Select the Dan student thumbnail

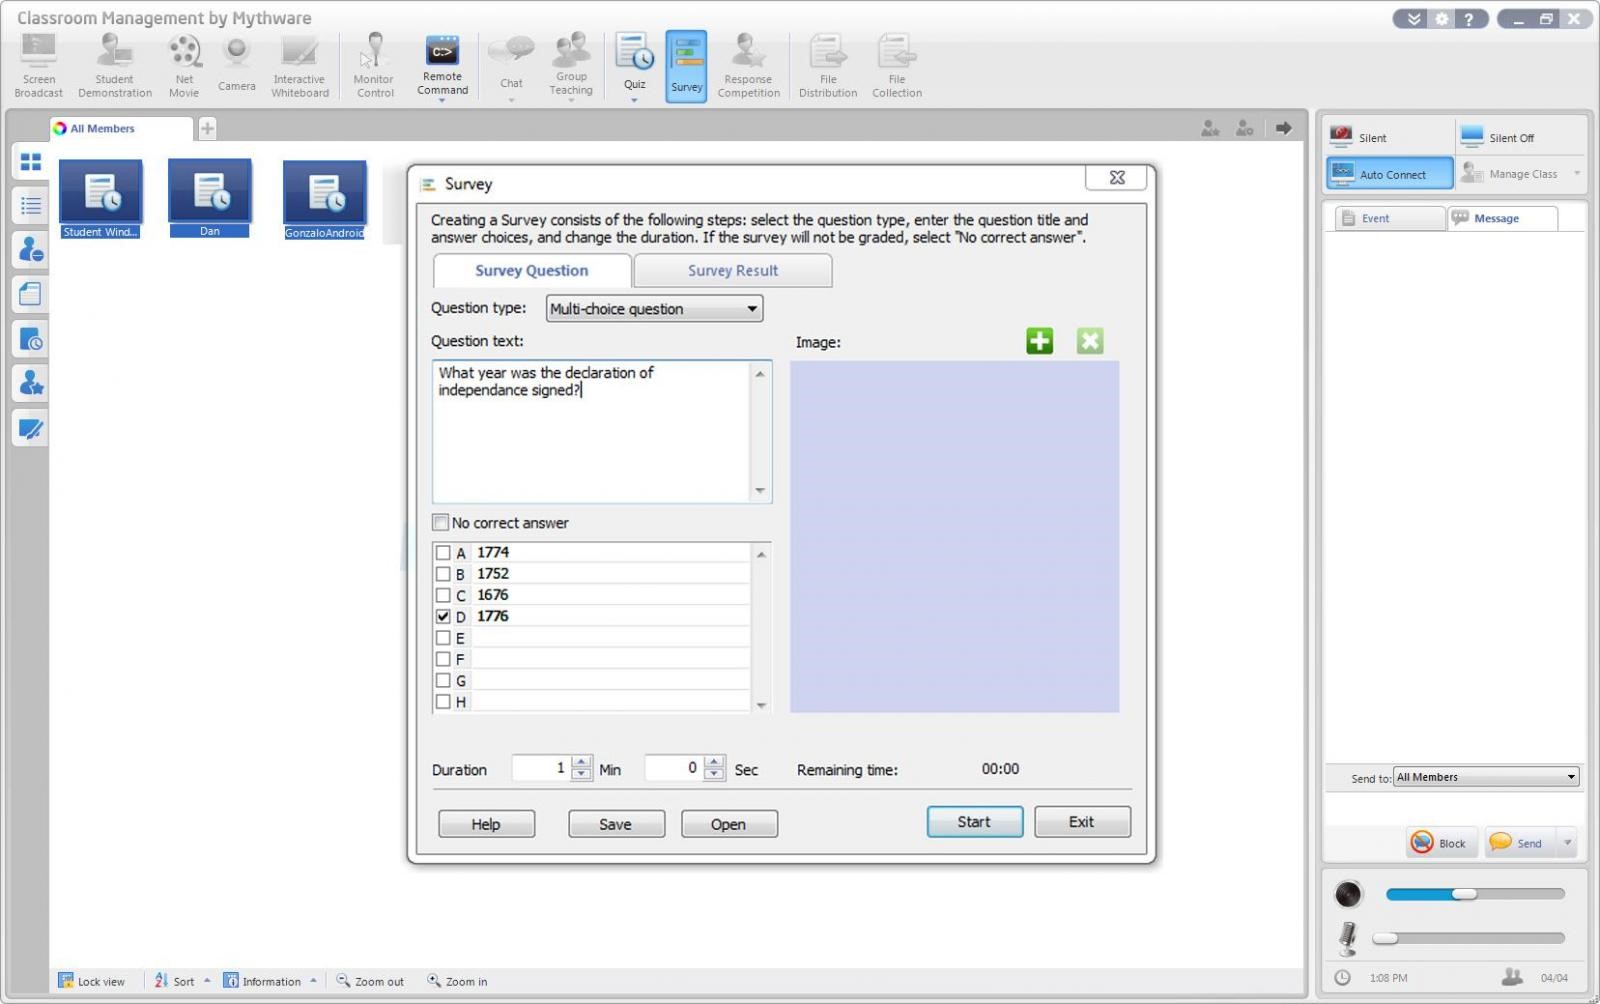tap(210, 196)
